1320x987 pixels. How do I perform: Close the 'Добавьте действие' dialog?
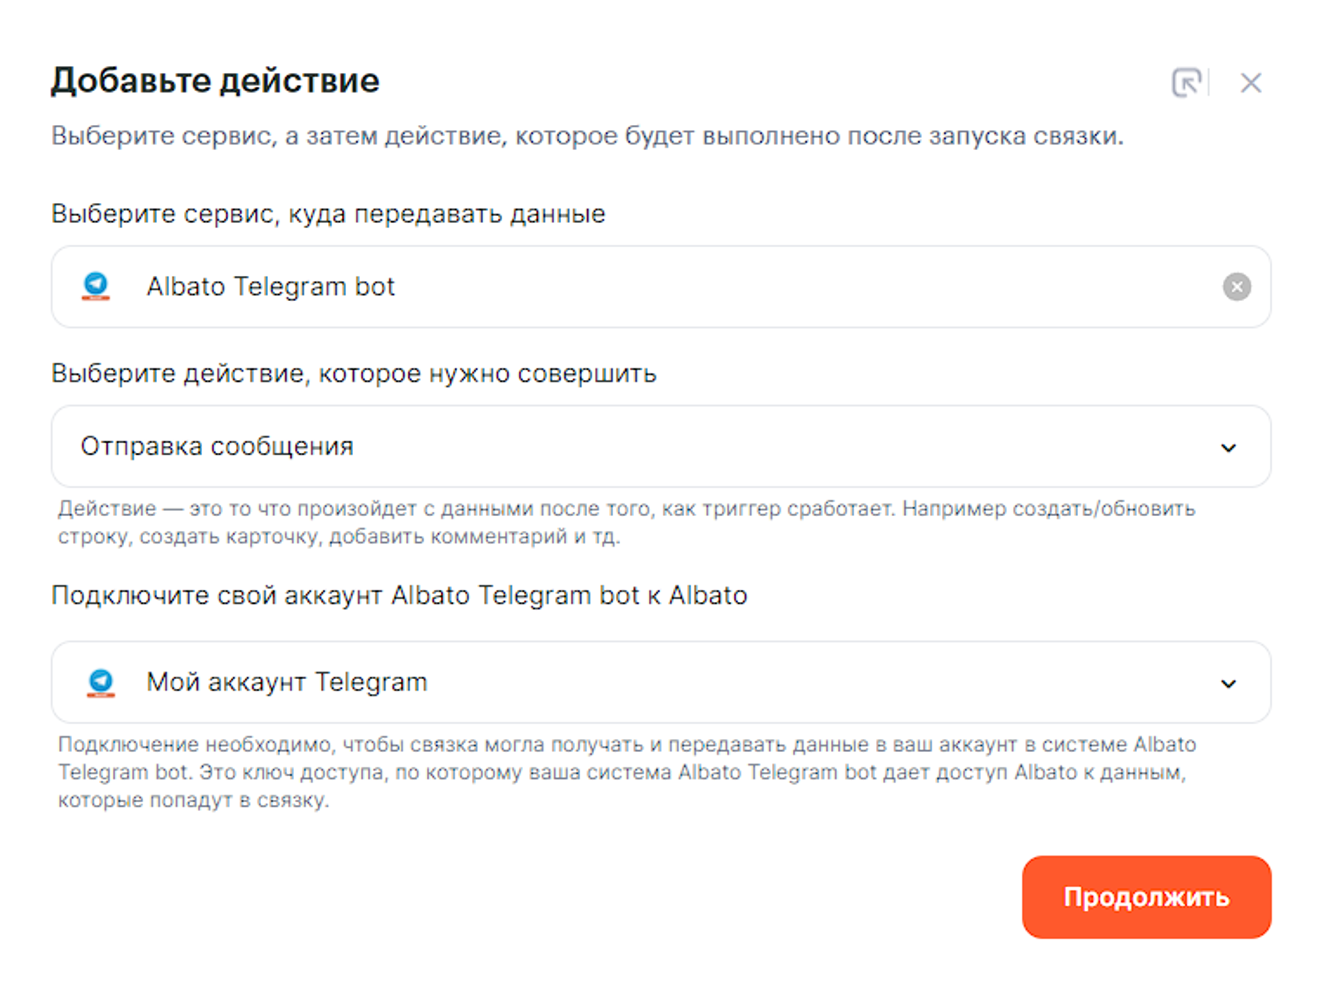click(1250, 83)
